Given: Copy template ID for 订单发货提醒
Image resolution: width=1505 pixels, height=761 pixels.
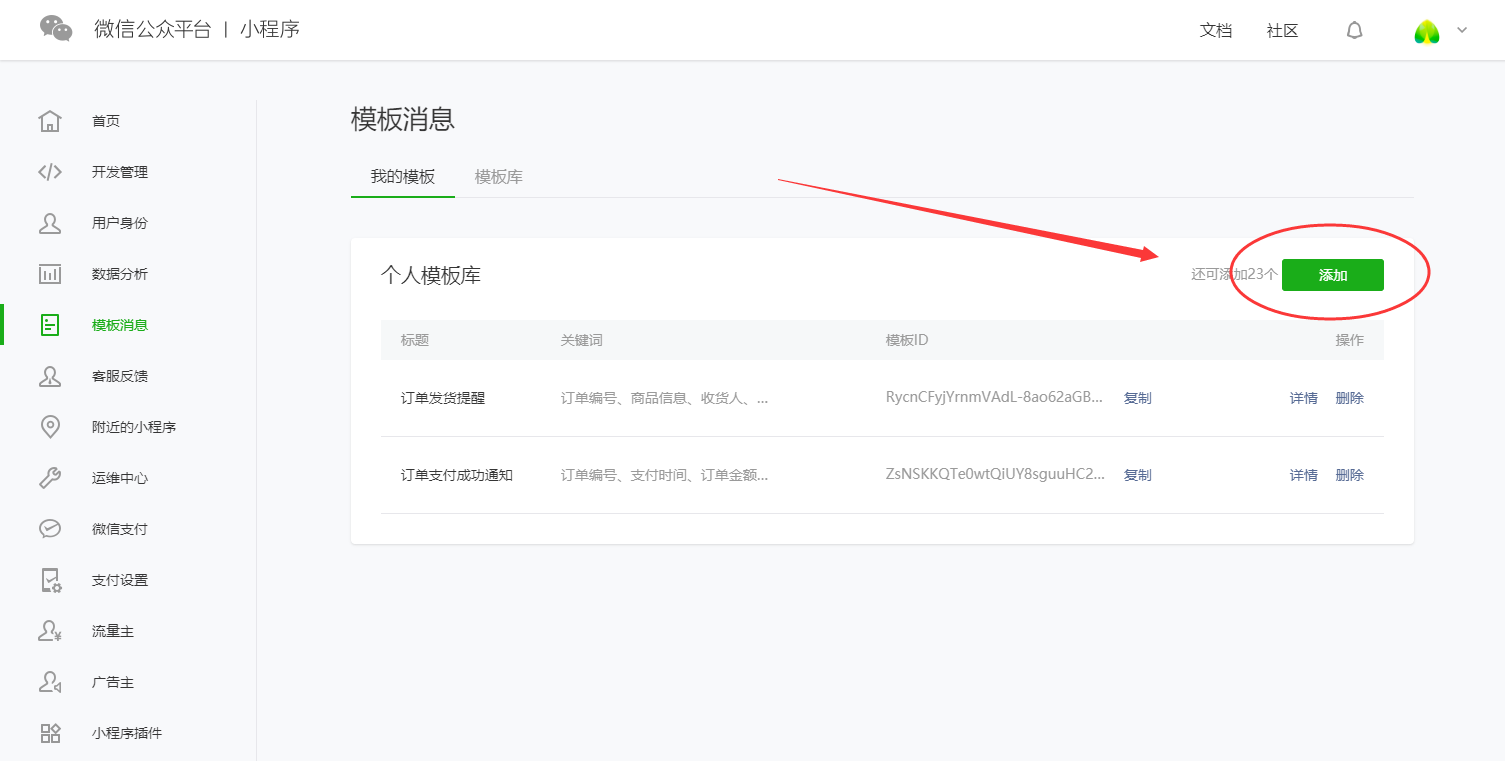Looking at the screenshot, I should point(1137,398).
